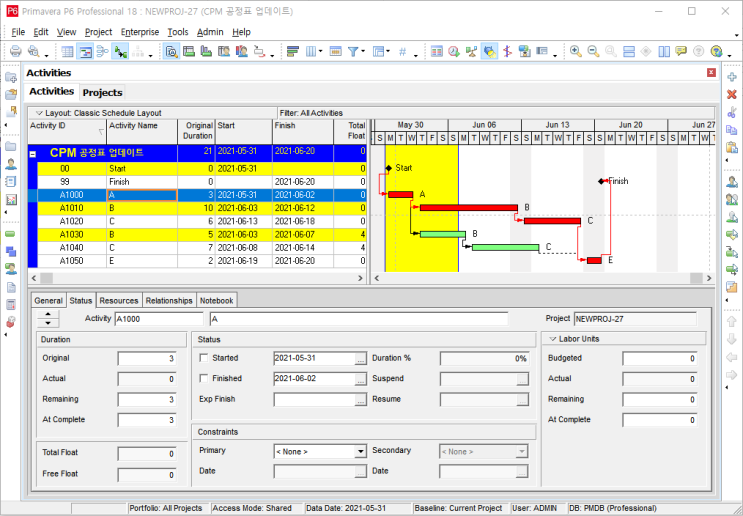Click right arrow of activity table scrollbar
The height and width of the screenshot is (516, 743).
pyautogui.click(x=360, y=278)
